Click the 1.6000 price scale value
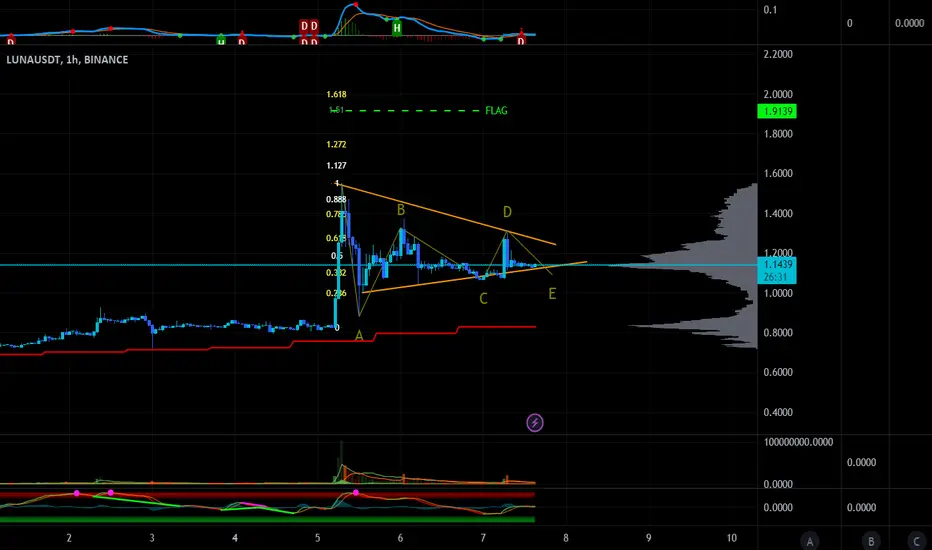This screenshot has width=932, height=550. click(778, 174)
